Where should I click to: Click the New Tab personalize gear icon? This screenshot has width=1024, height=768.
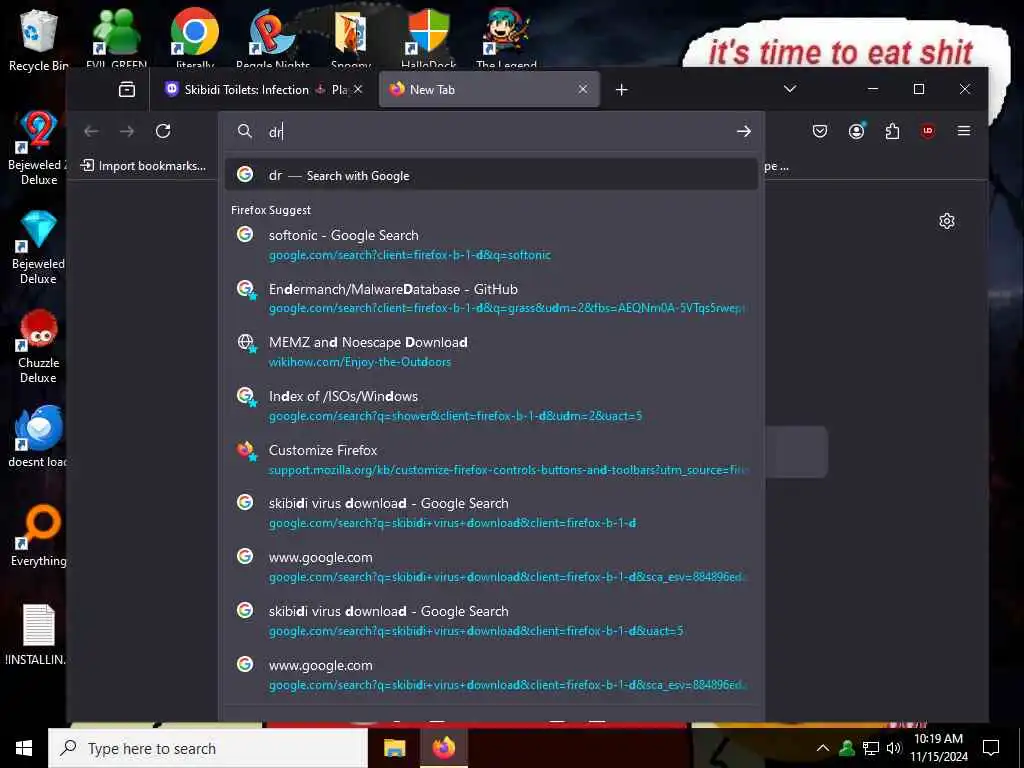pyautogui.click(x=946, y=221)
